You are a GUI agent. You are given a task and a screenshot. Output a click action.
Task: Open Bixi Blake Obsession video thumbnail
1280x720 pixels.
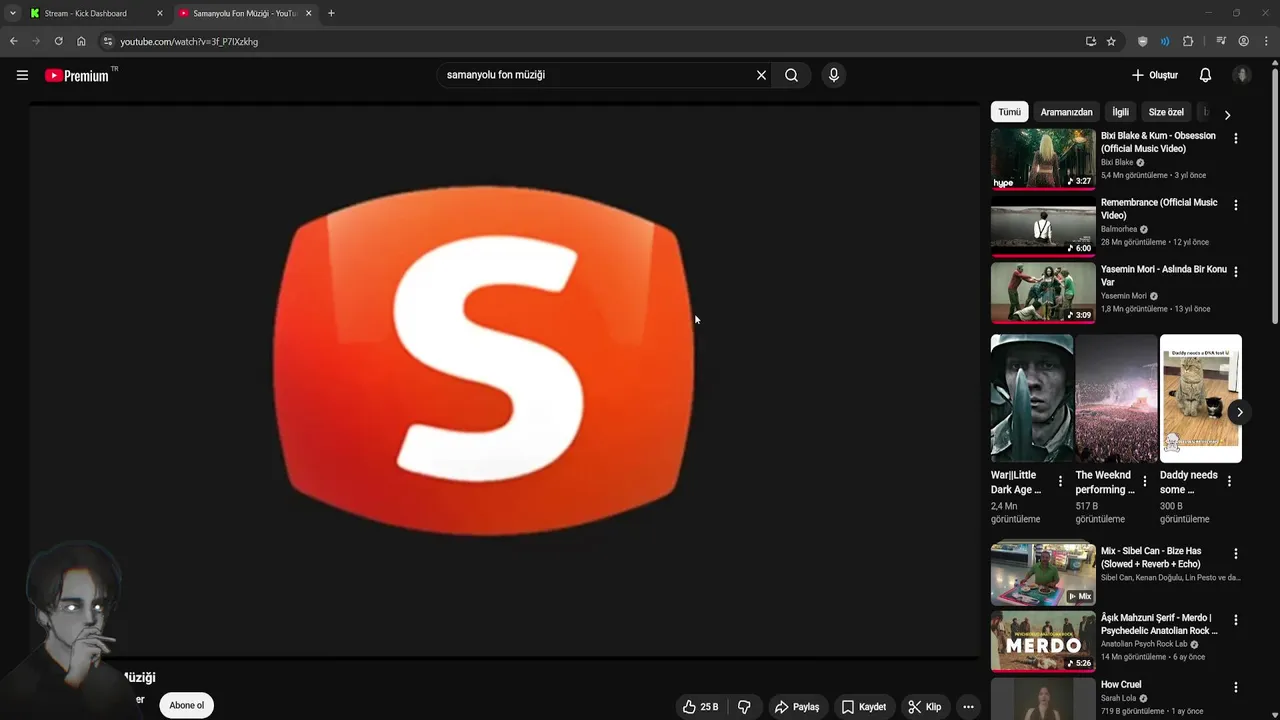coord(1043,158)
